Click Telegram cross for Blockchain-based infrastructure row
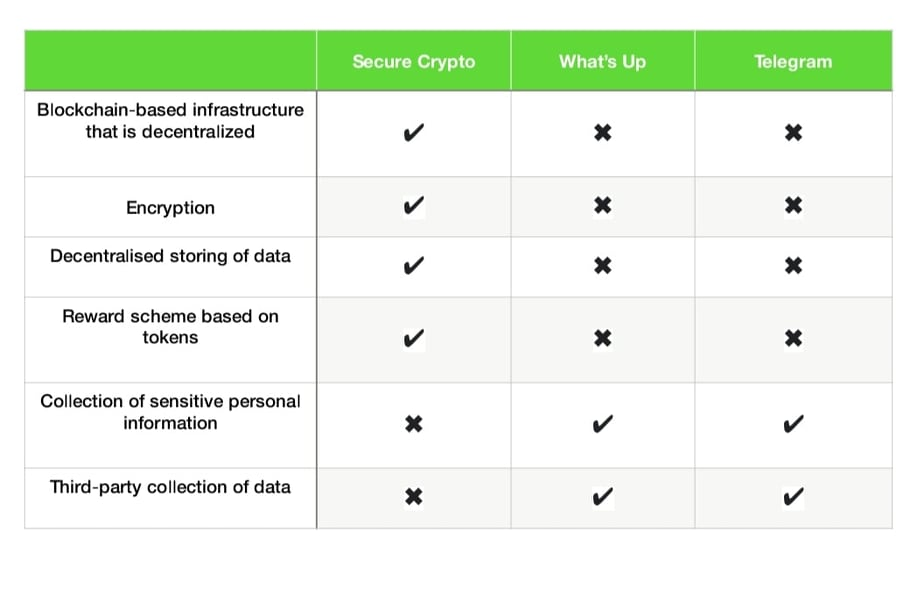Viewport: 919px width, 597px height. [793, 133]
